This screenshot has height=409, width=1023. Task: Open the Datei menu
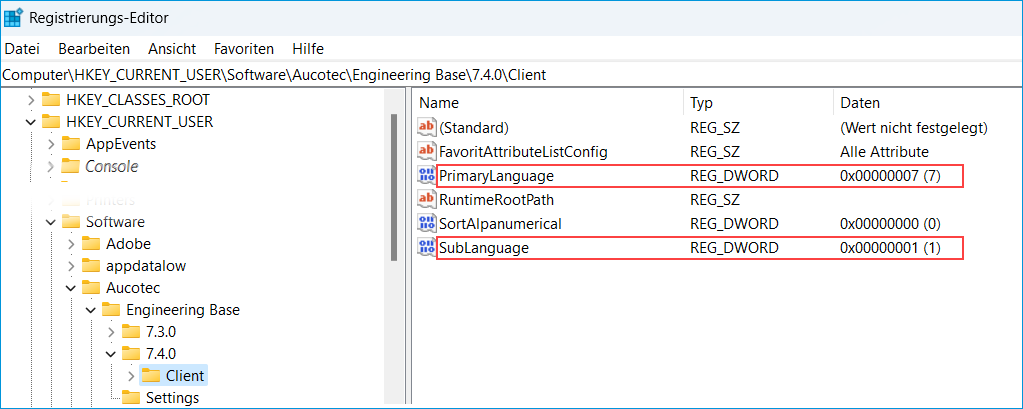[x=22, y=49]
